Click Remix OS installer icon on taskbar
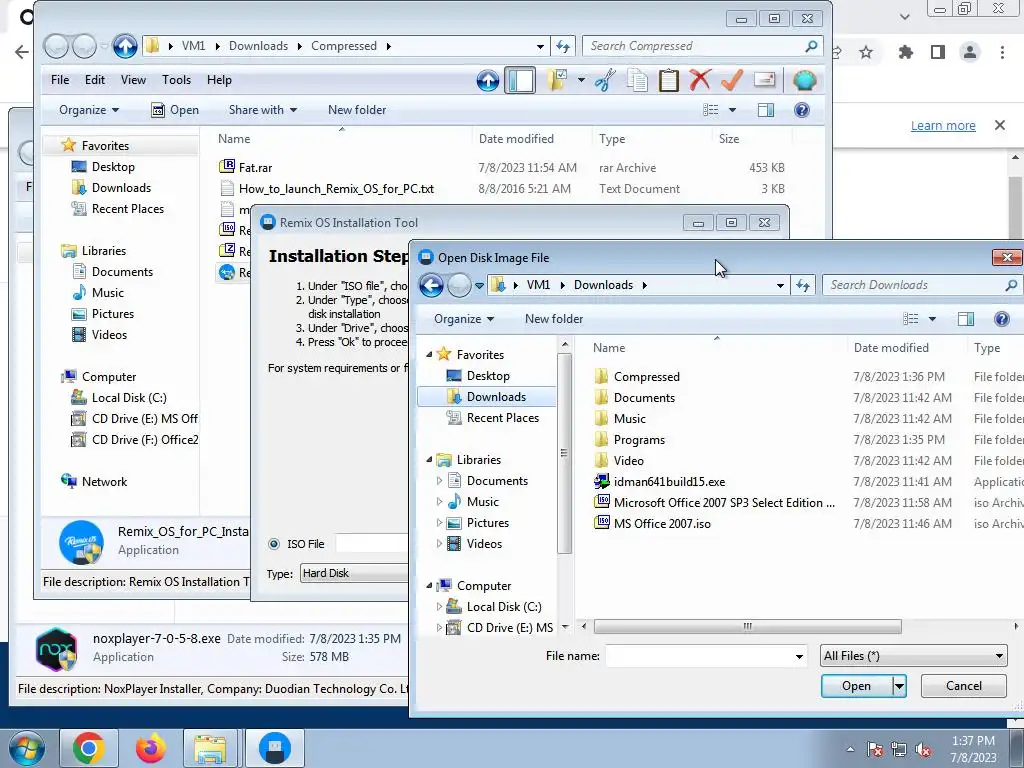 275,748
